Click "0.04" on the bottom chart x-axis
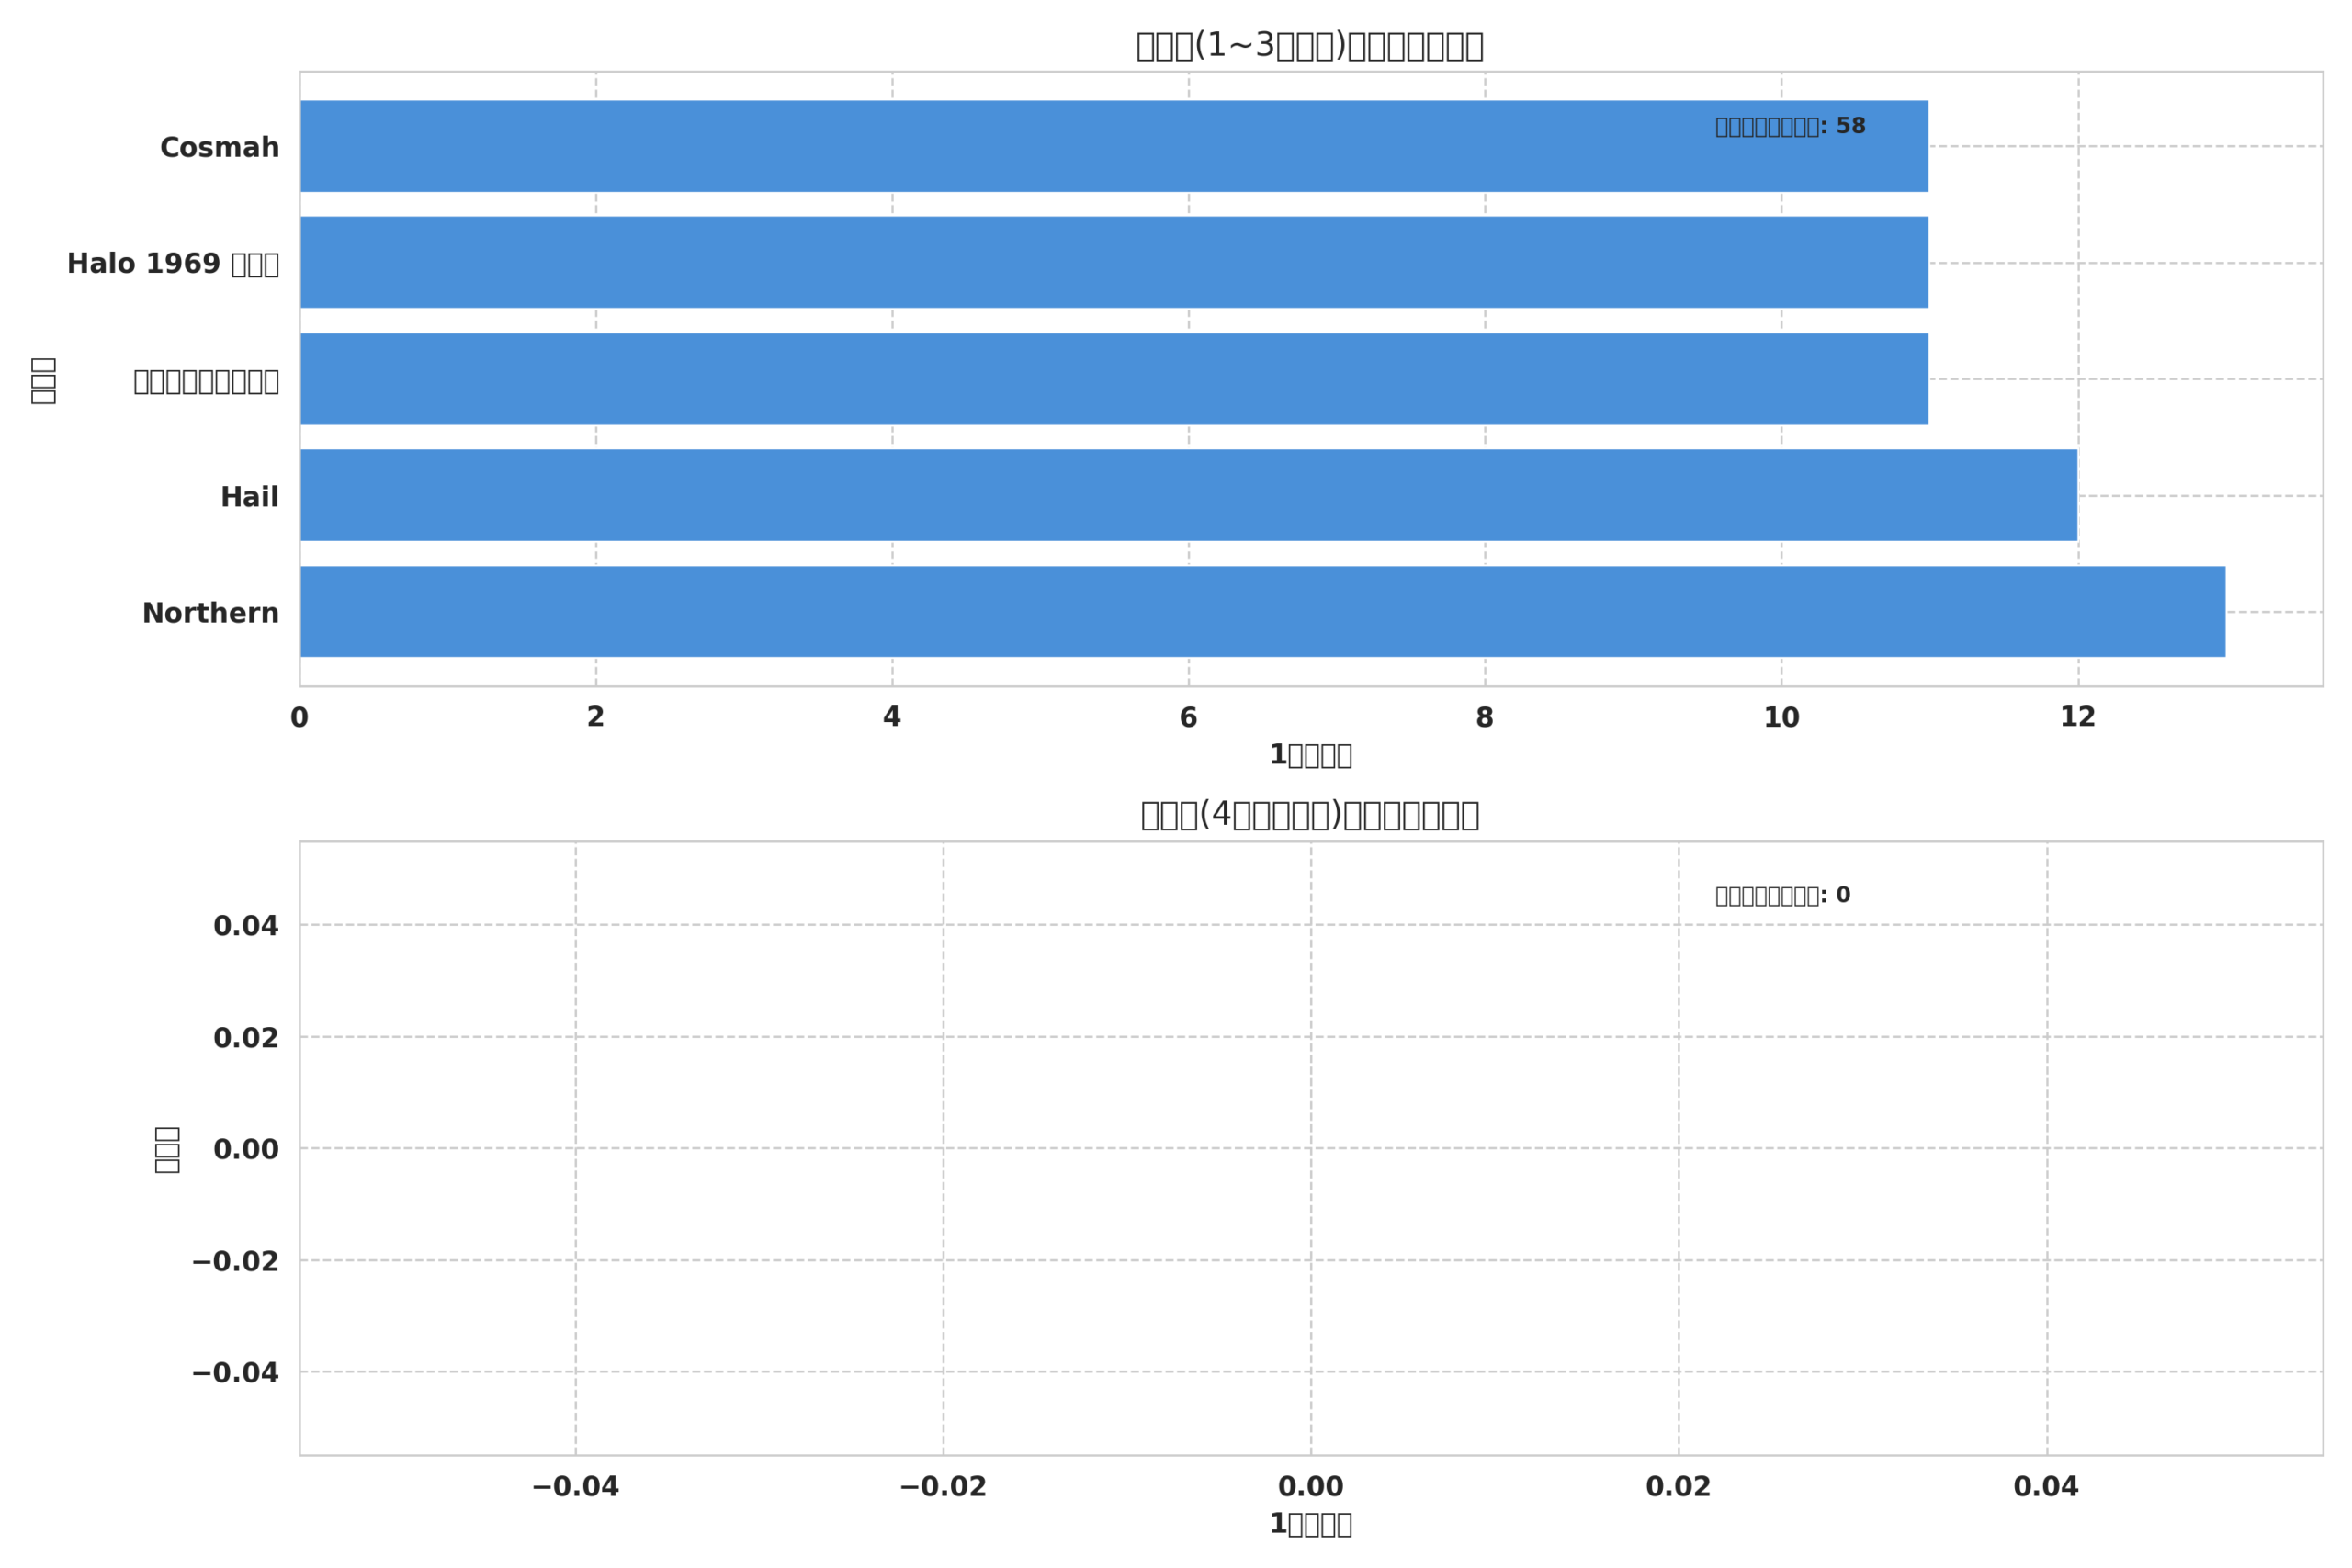Screen dimensions: 2352x1568 (2047, 1487)
